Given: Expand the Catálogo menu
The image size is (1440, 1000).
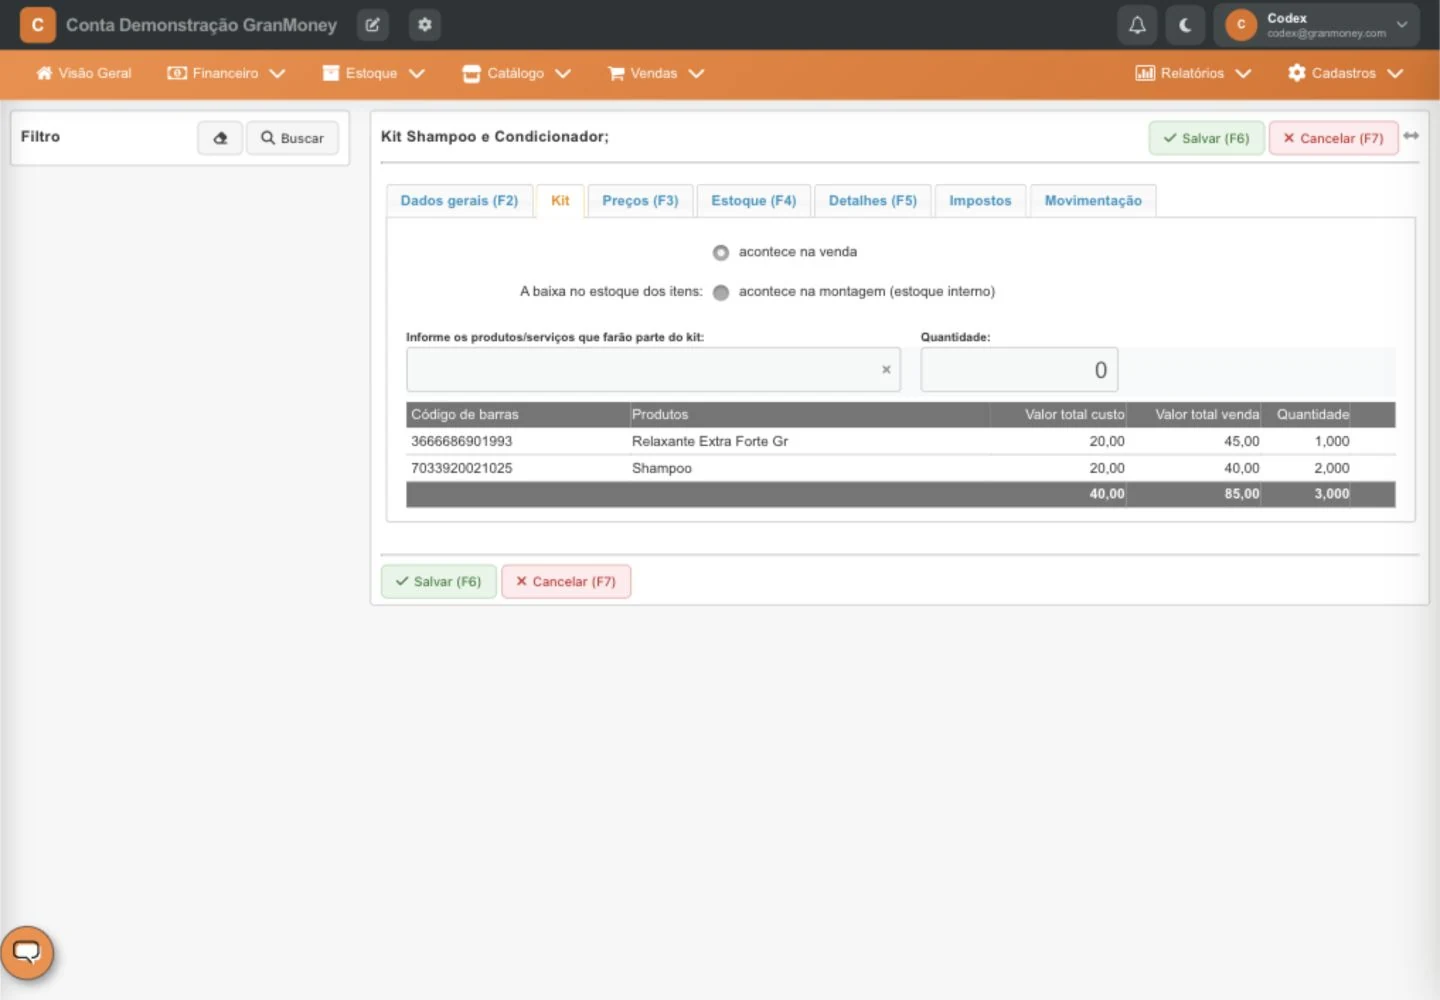Looking at the screenshot, I should click(x=516, y=73).
